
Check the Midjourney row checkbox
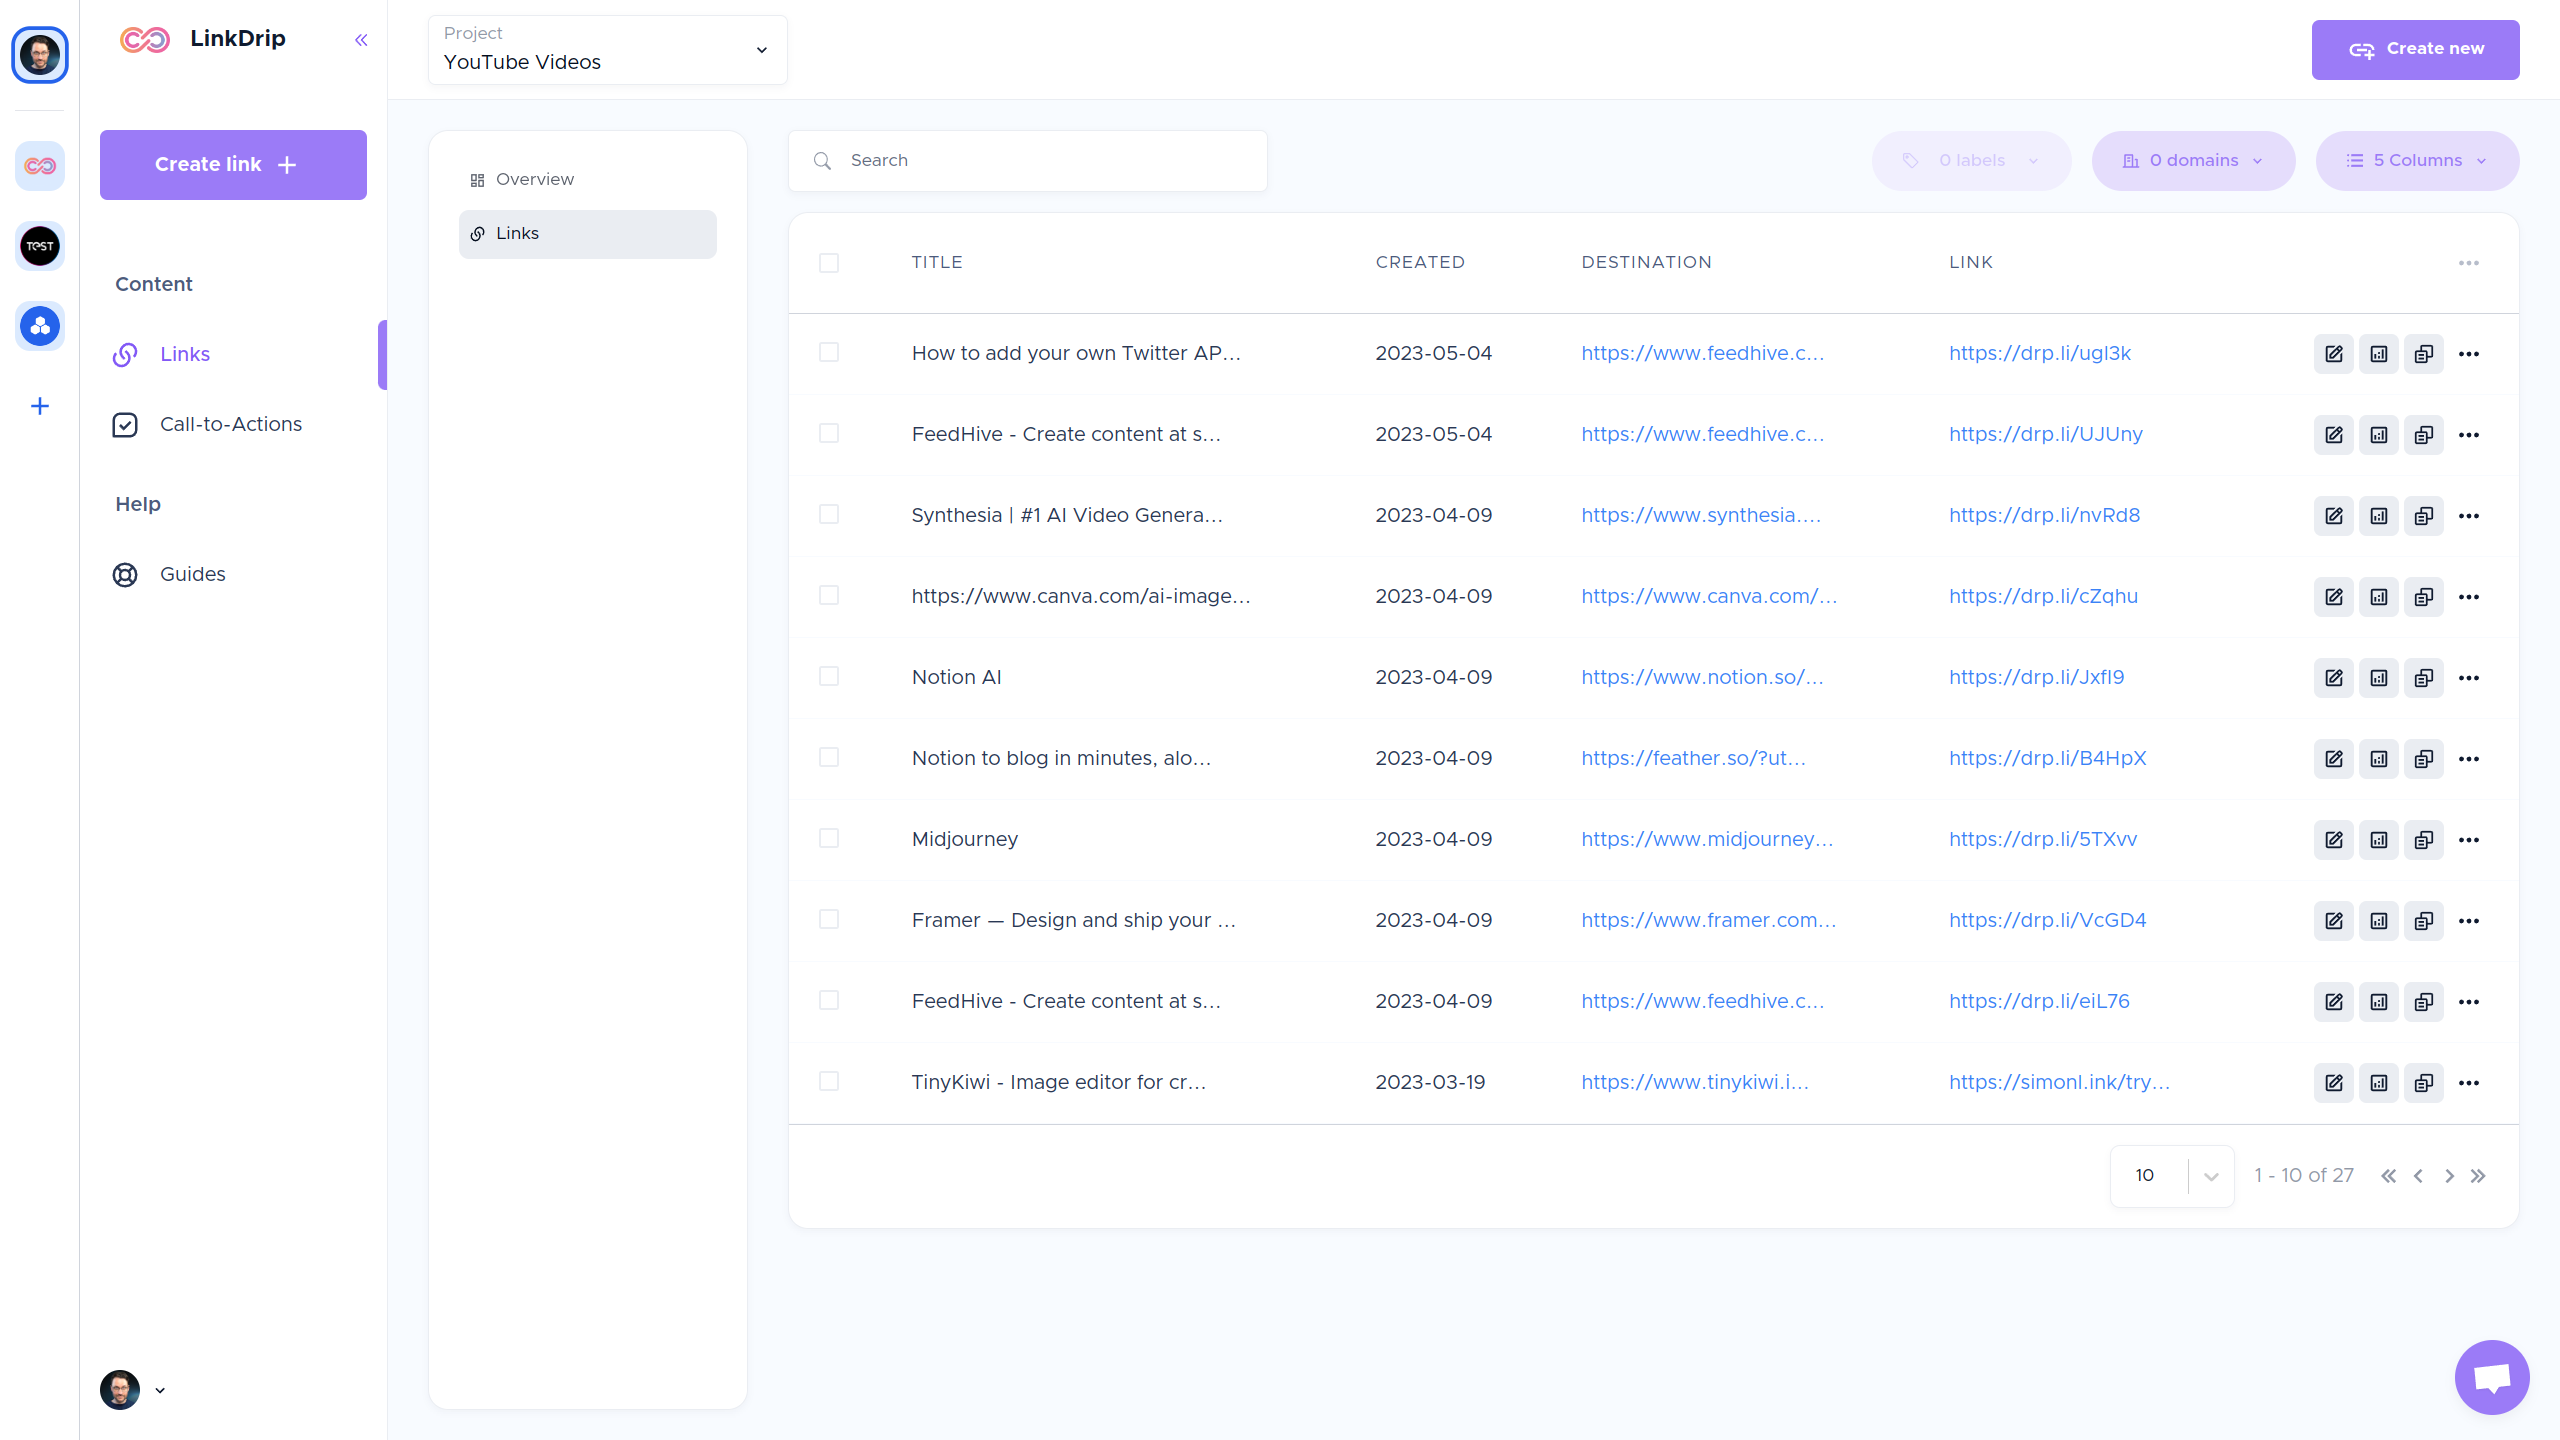tap(829, 839)
